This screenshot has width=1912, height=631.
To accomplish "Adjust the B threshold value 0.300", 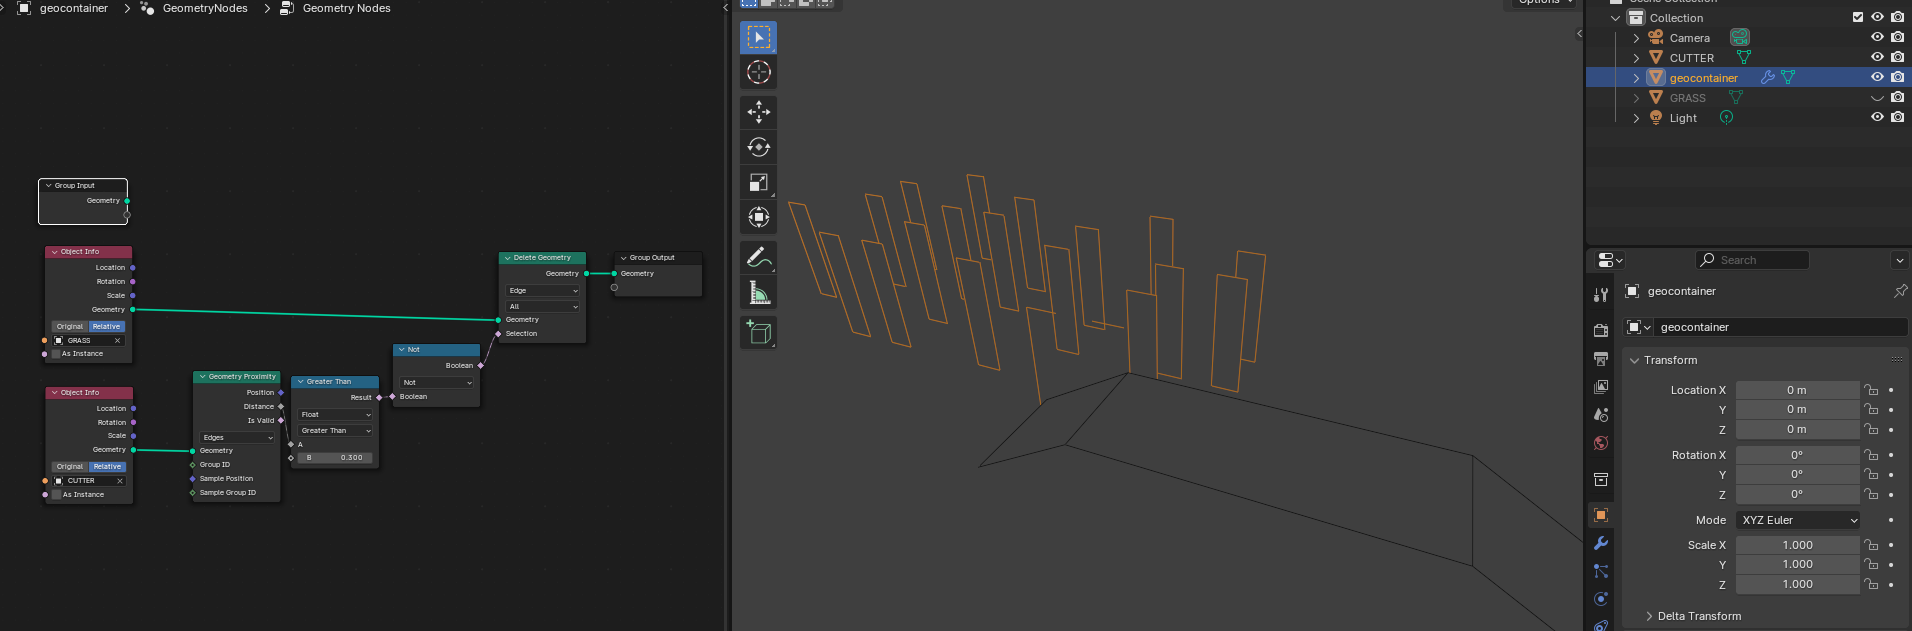I will [335, 458].
